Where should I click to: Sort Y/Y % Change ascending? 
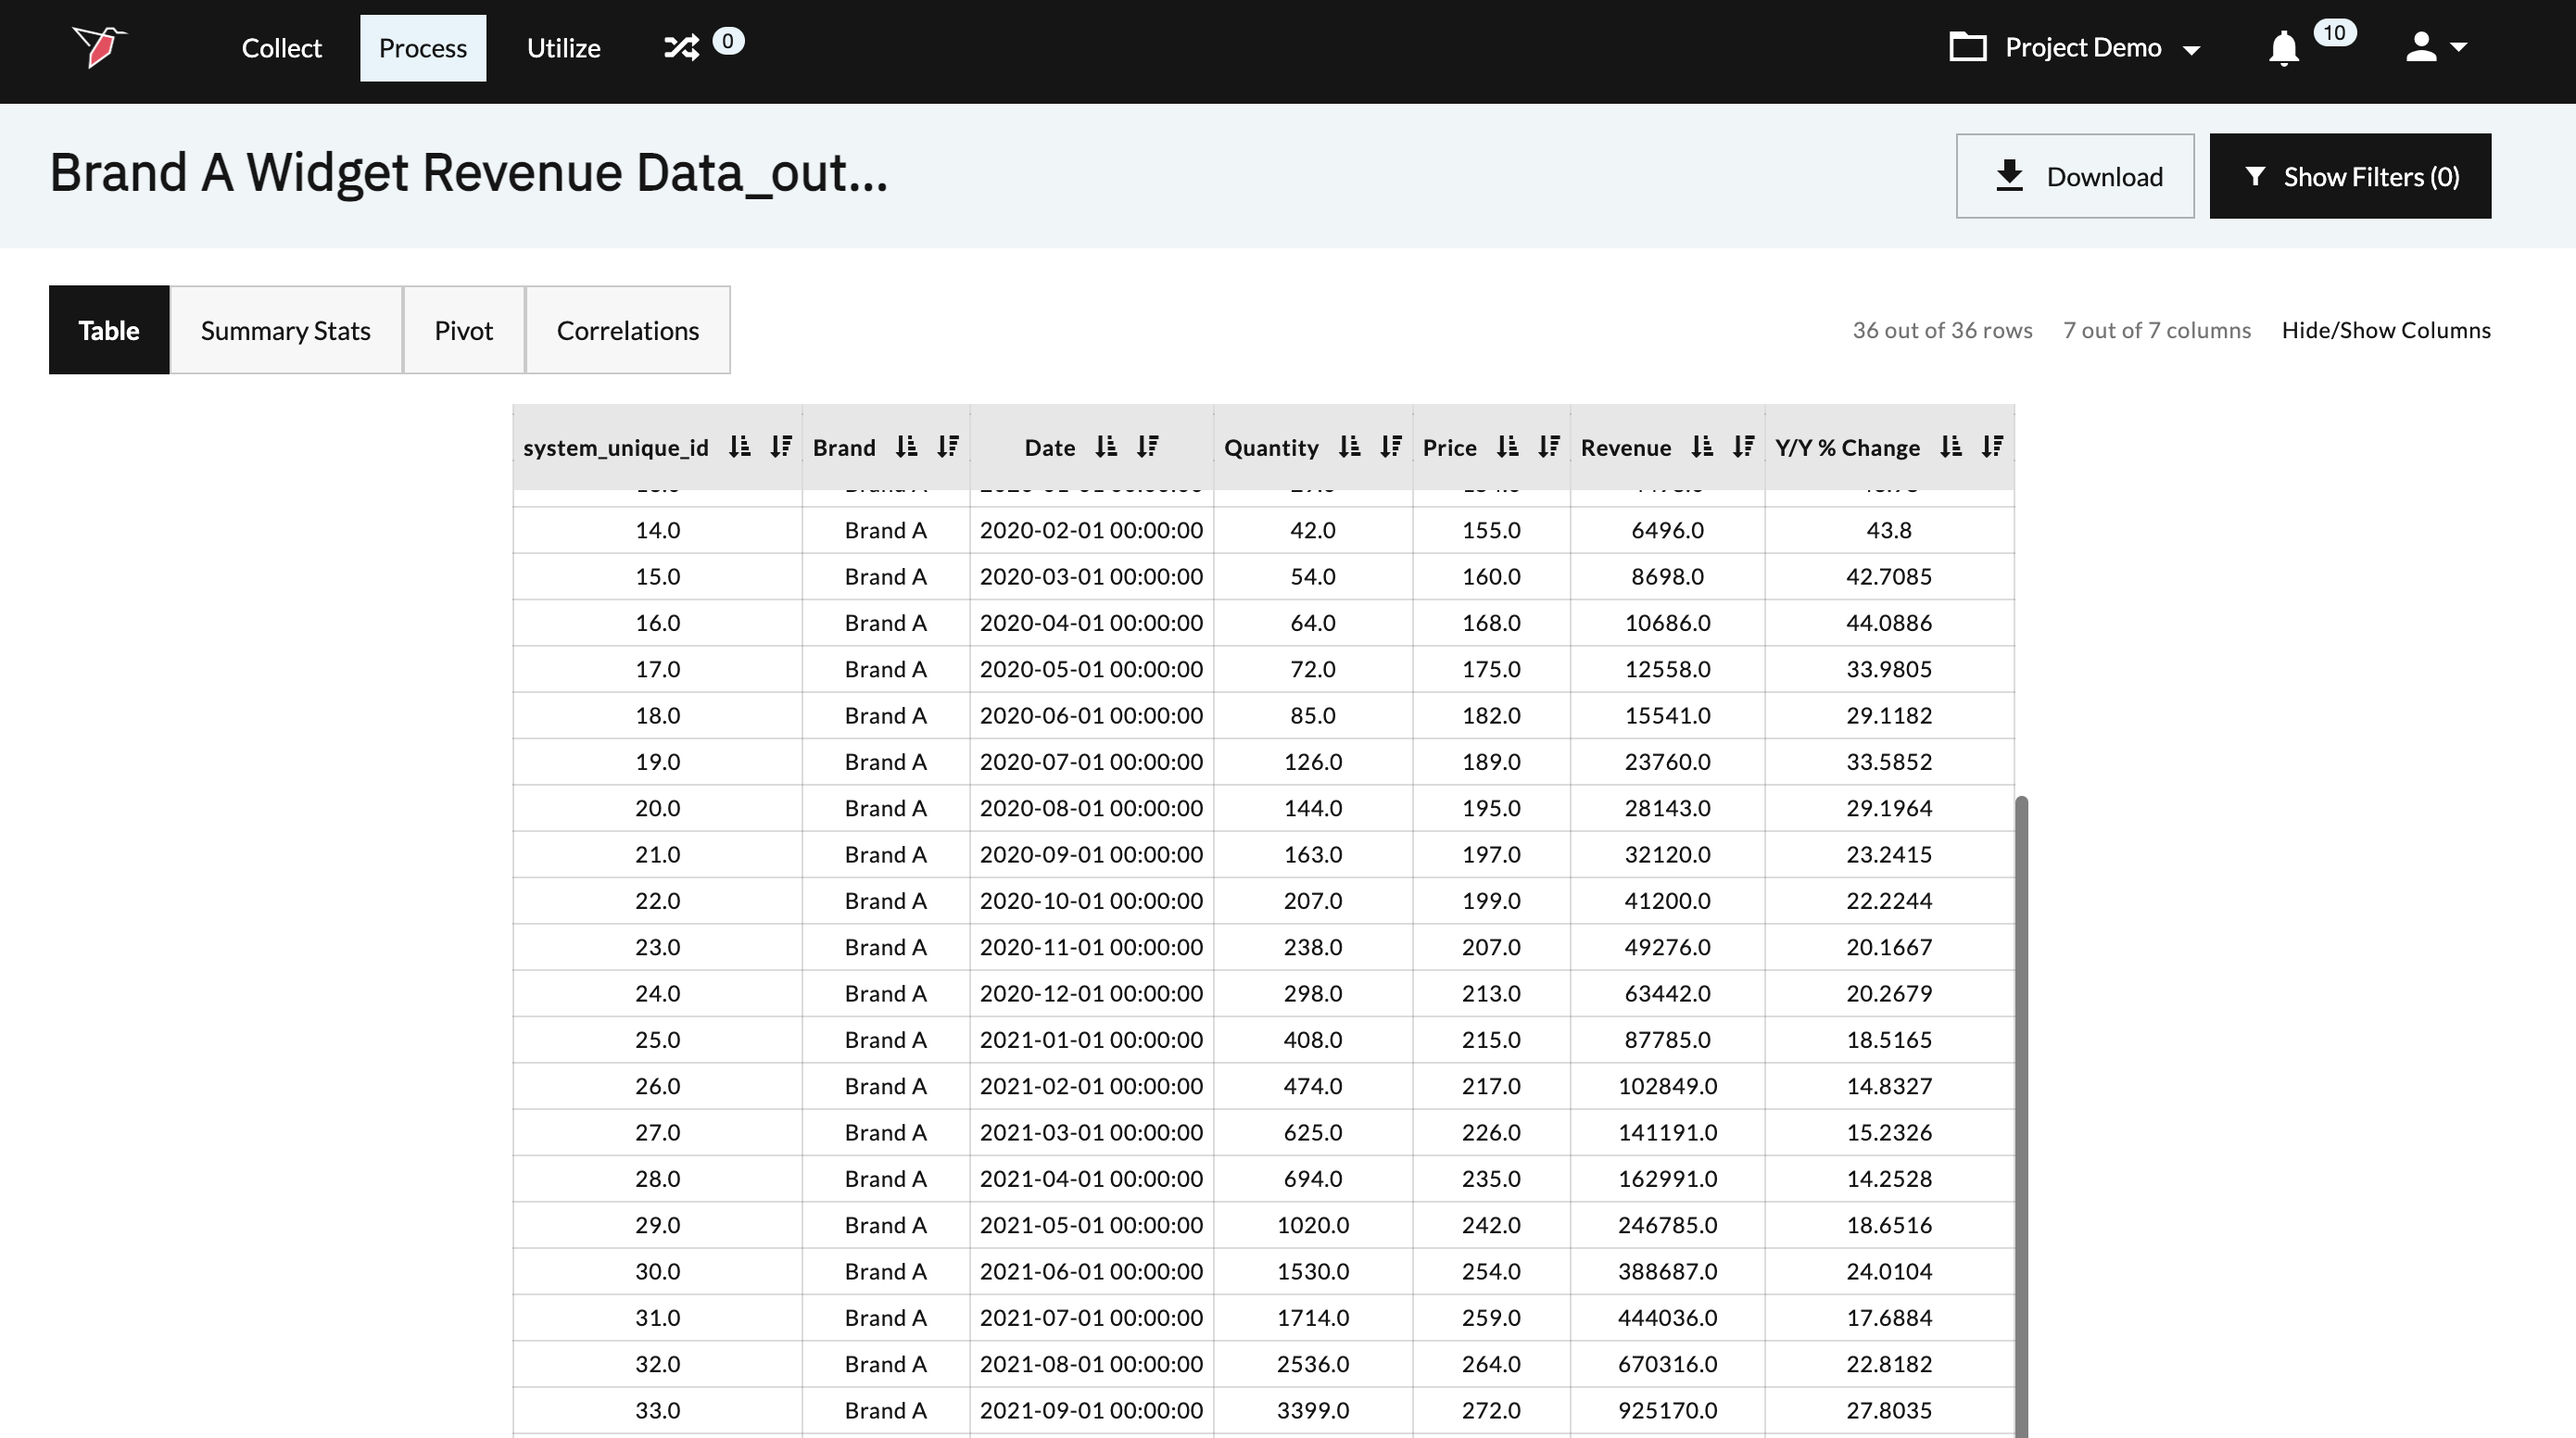coord(1950,447)
